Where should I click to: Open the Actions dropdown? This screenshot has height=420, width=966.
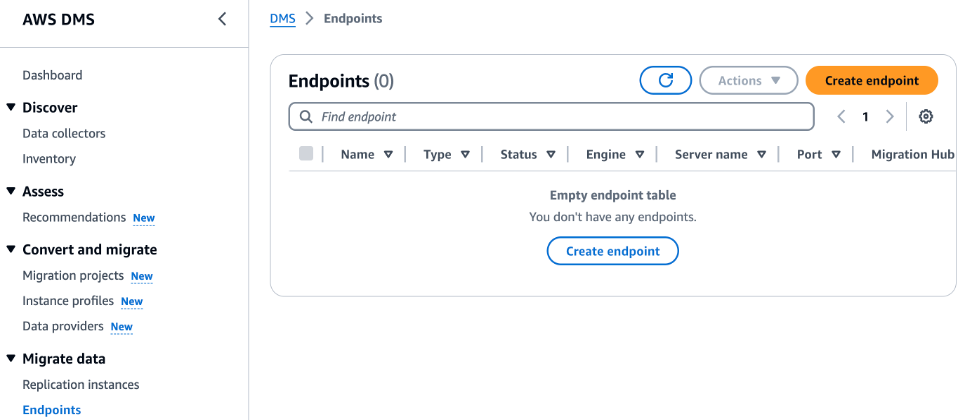pyautogui.click(x=749, y=80)
